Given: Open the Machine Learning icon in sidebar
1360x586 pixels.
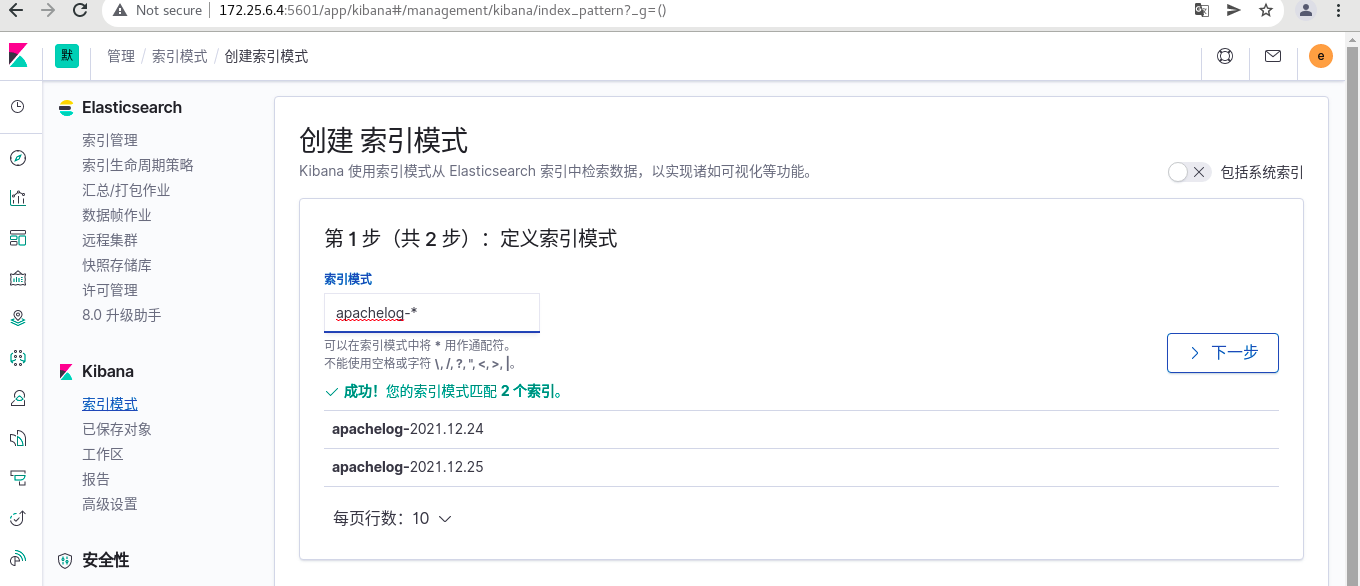Looking at the screenshot, I should tap(18, 358).
